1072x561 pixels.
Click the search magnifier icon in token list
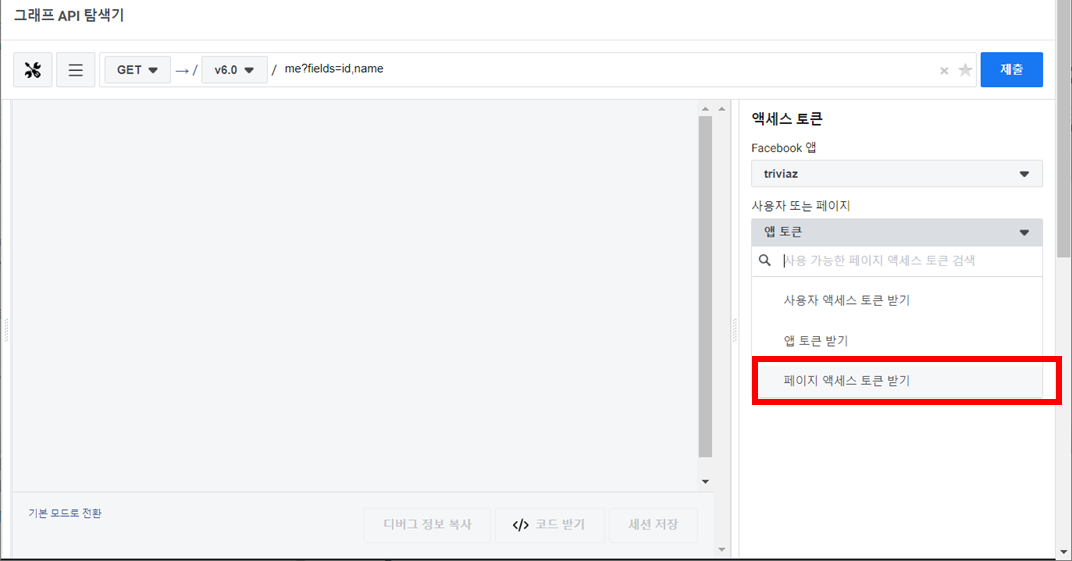[764, 260]
